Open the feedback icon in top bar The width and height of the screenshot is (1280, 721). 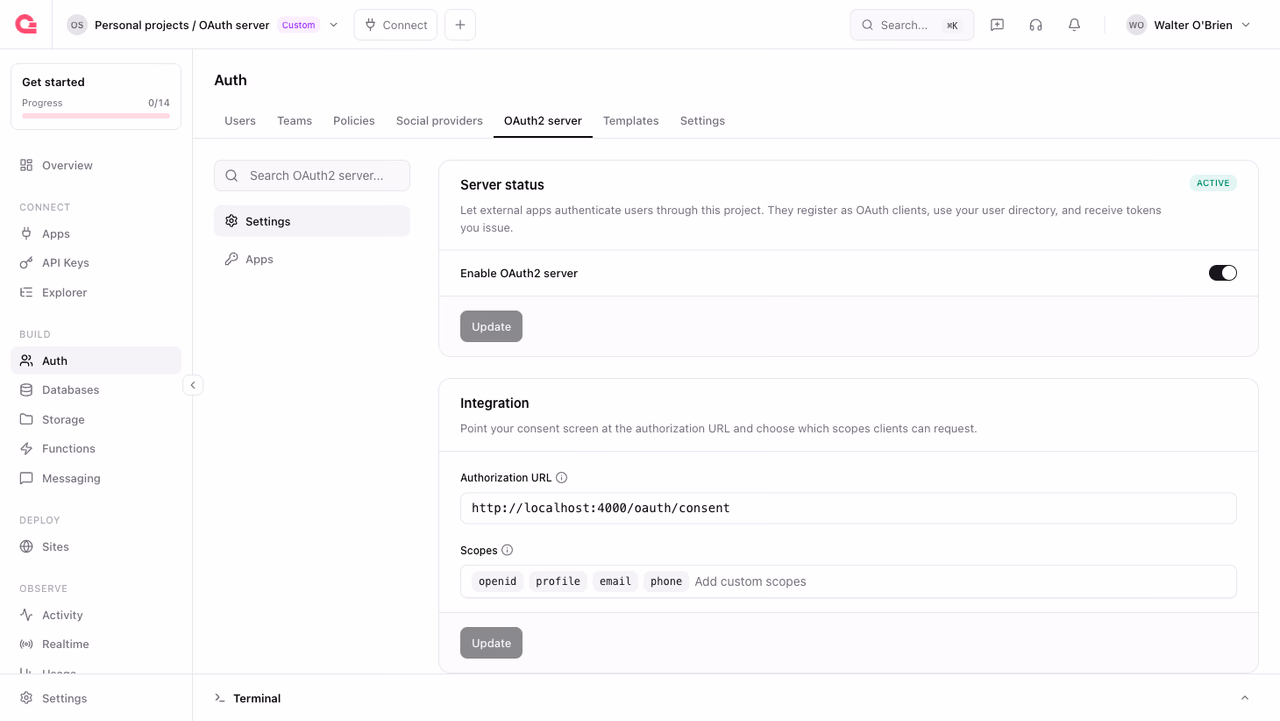coord(997,25)
